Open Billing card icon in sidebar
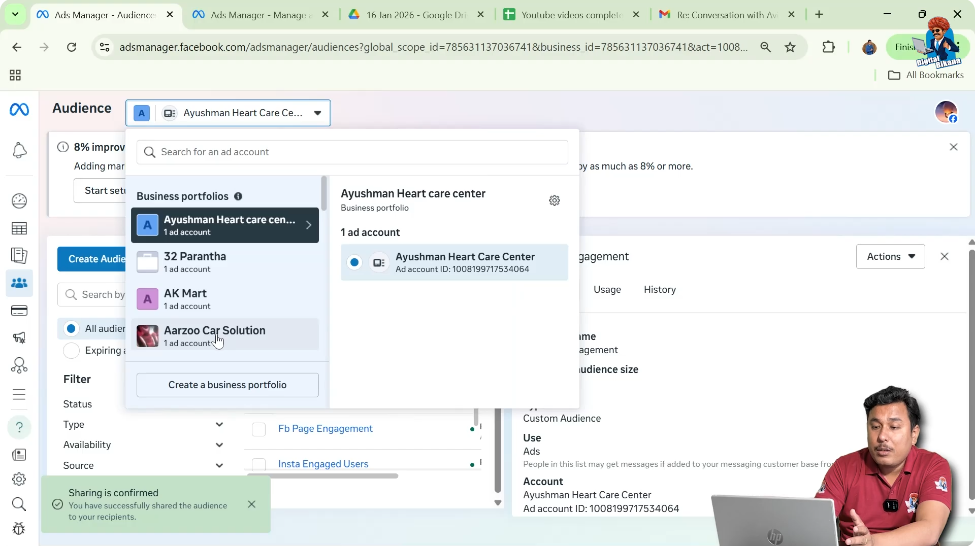This screenshot has height=546, width=975. [x=19, y=311]
